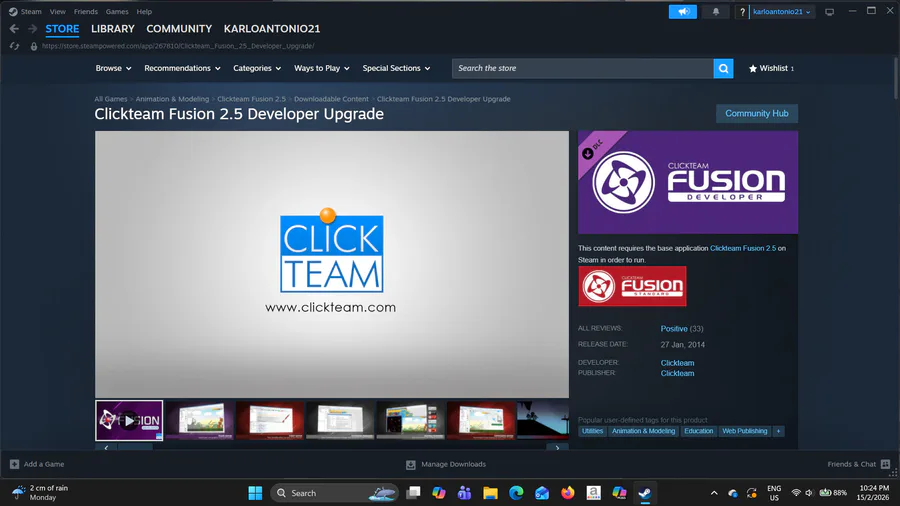This screenshot has height=506, width=900.
Task: Select the Education tag
Action: (699, 431)
